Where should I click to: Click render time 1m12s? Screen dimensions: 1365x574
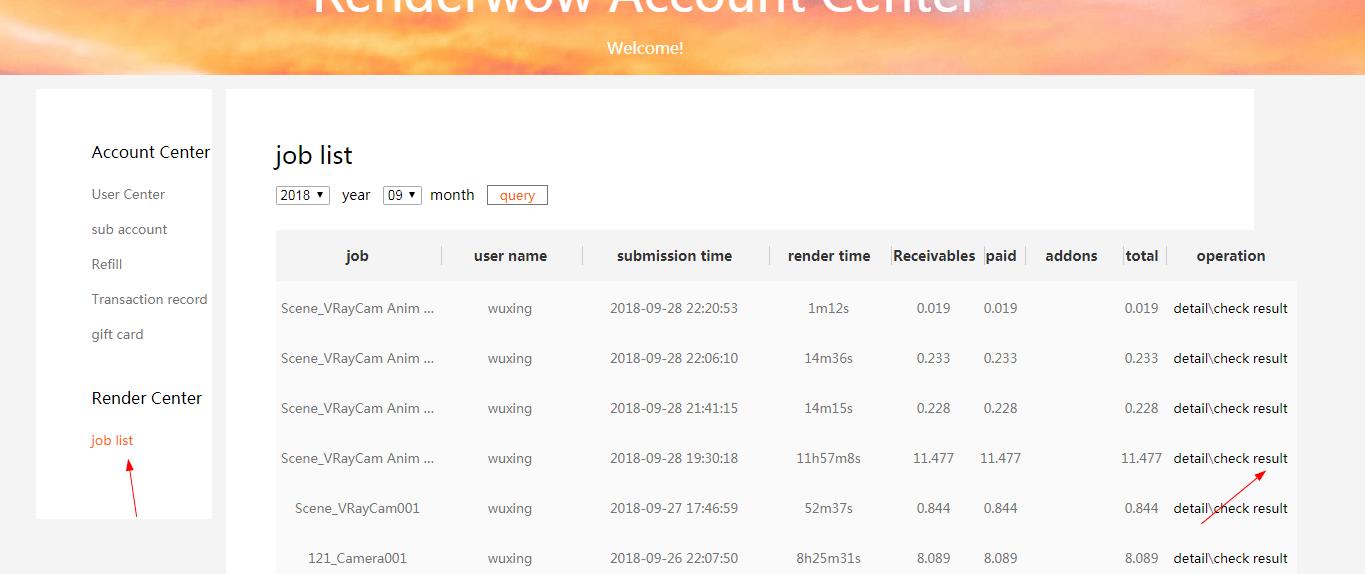coord(828,308)
